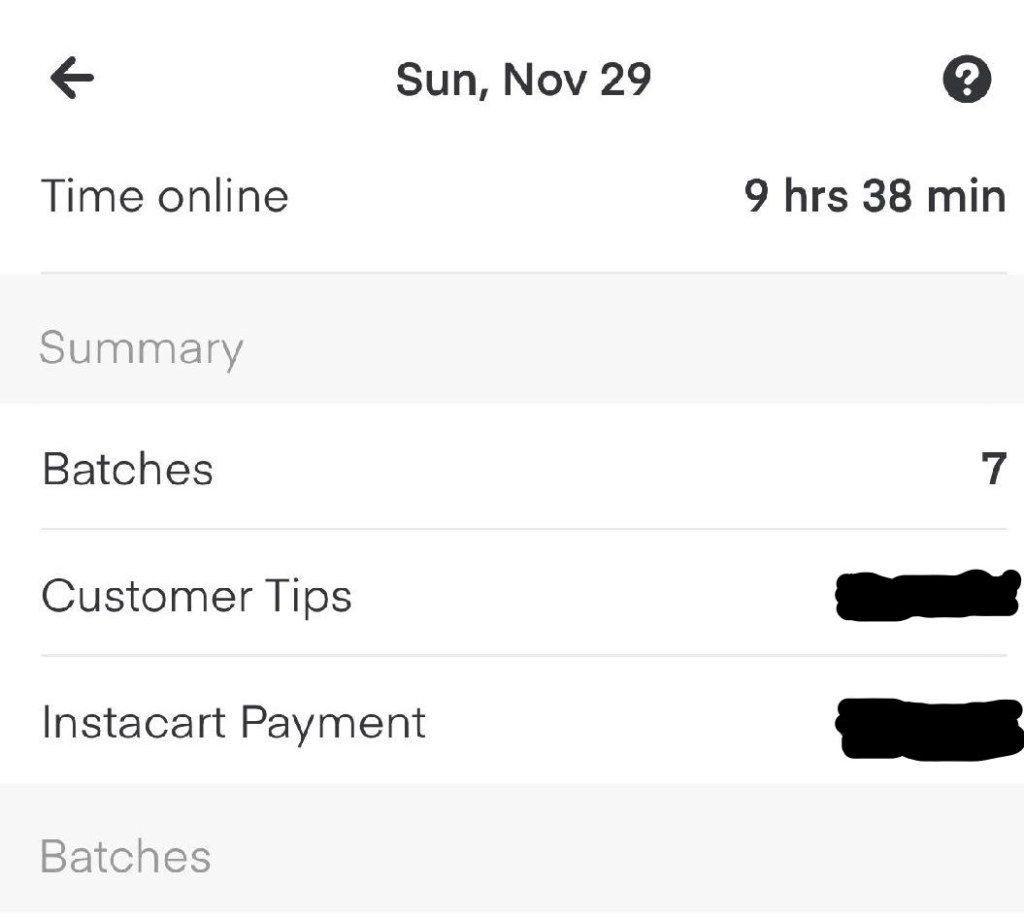
Task: Click the divider line below Time online
Action: [523, 272]
